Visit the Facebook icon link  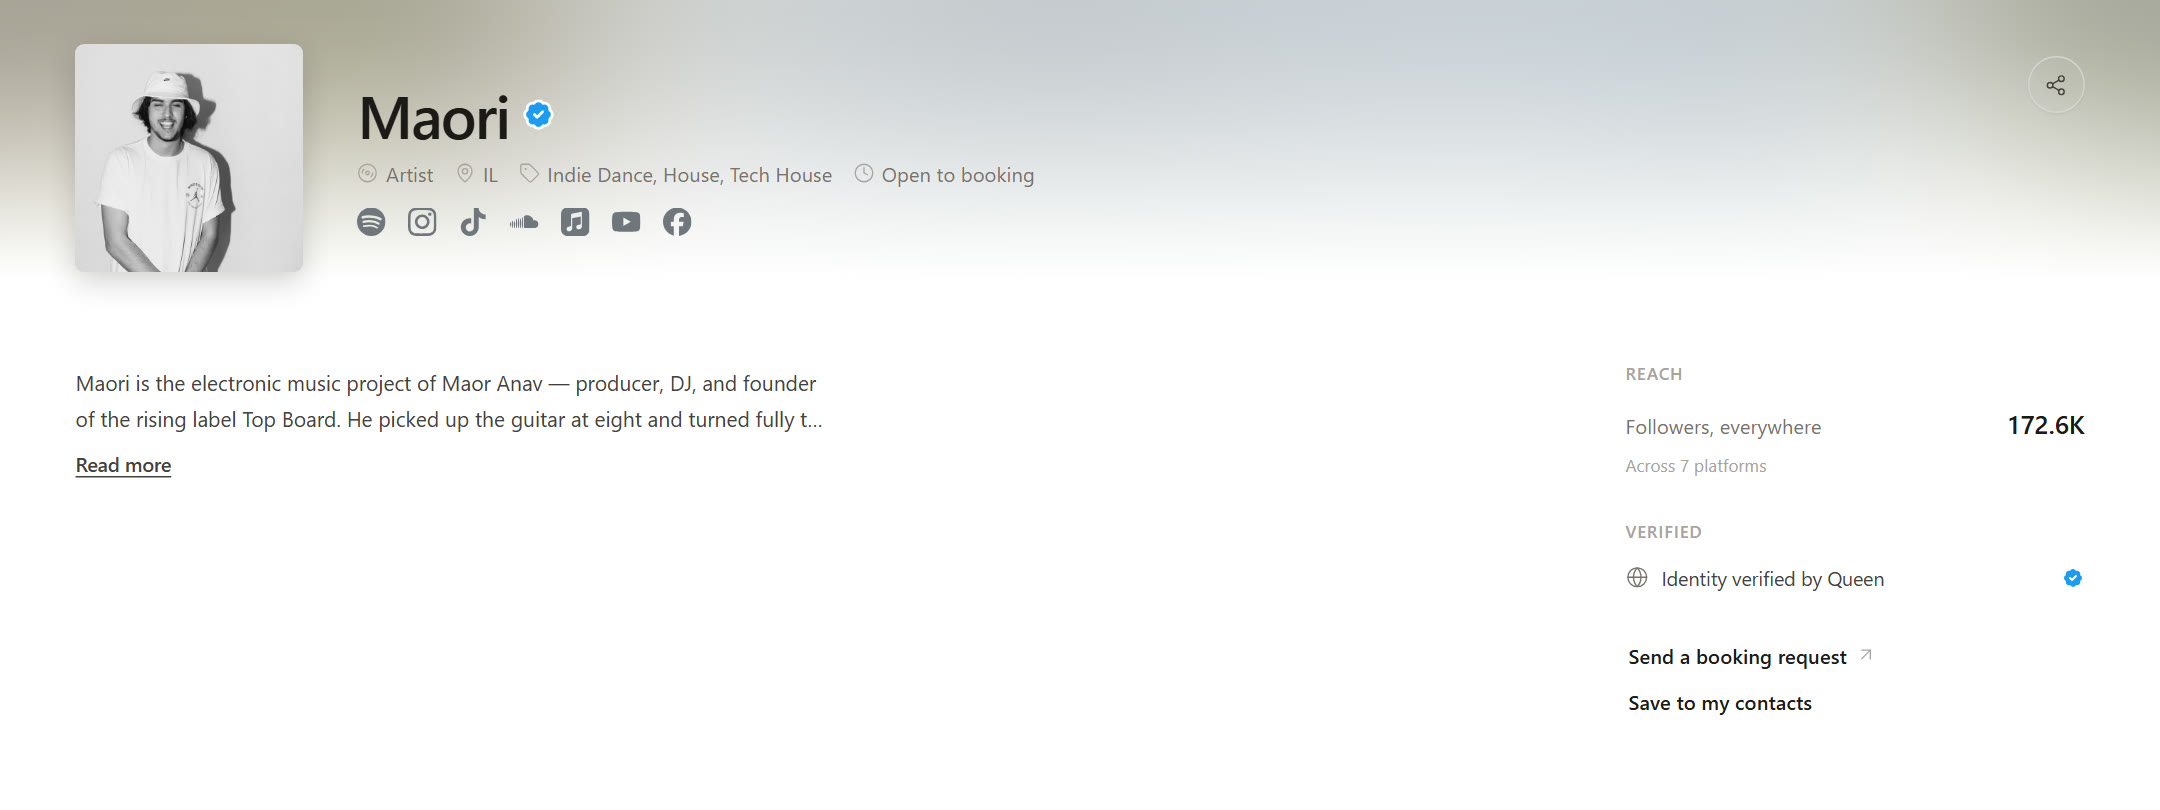(677, 222)
